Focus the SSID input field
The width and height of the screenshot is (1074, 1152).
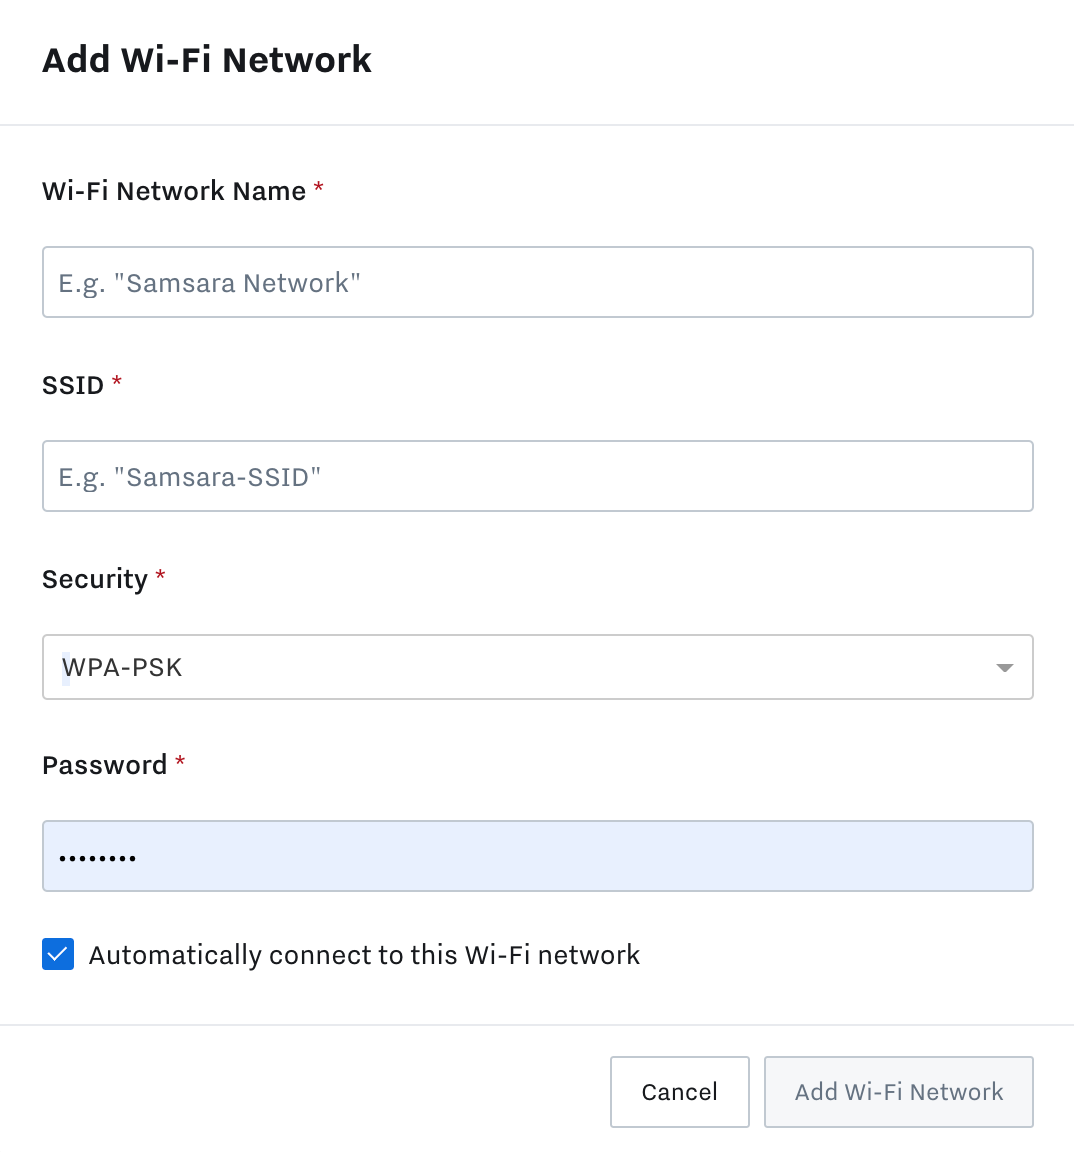pos(537,476)
